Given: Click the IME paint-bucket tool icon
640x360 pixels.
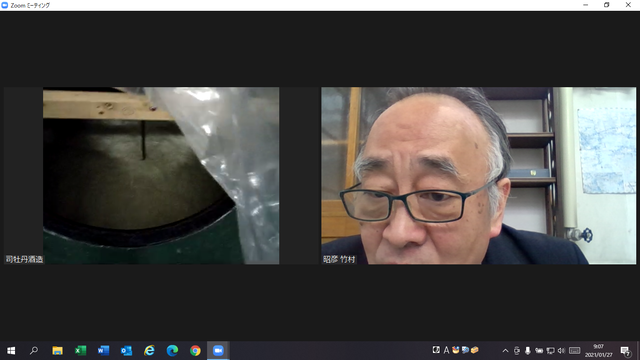Looking at the screenshot, I should pos(456,350).
